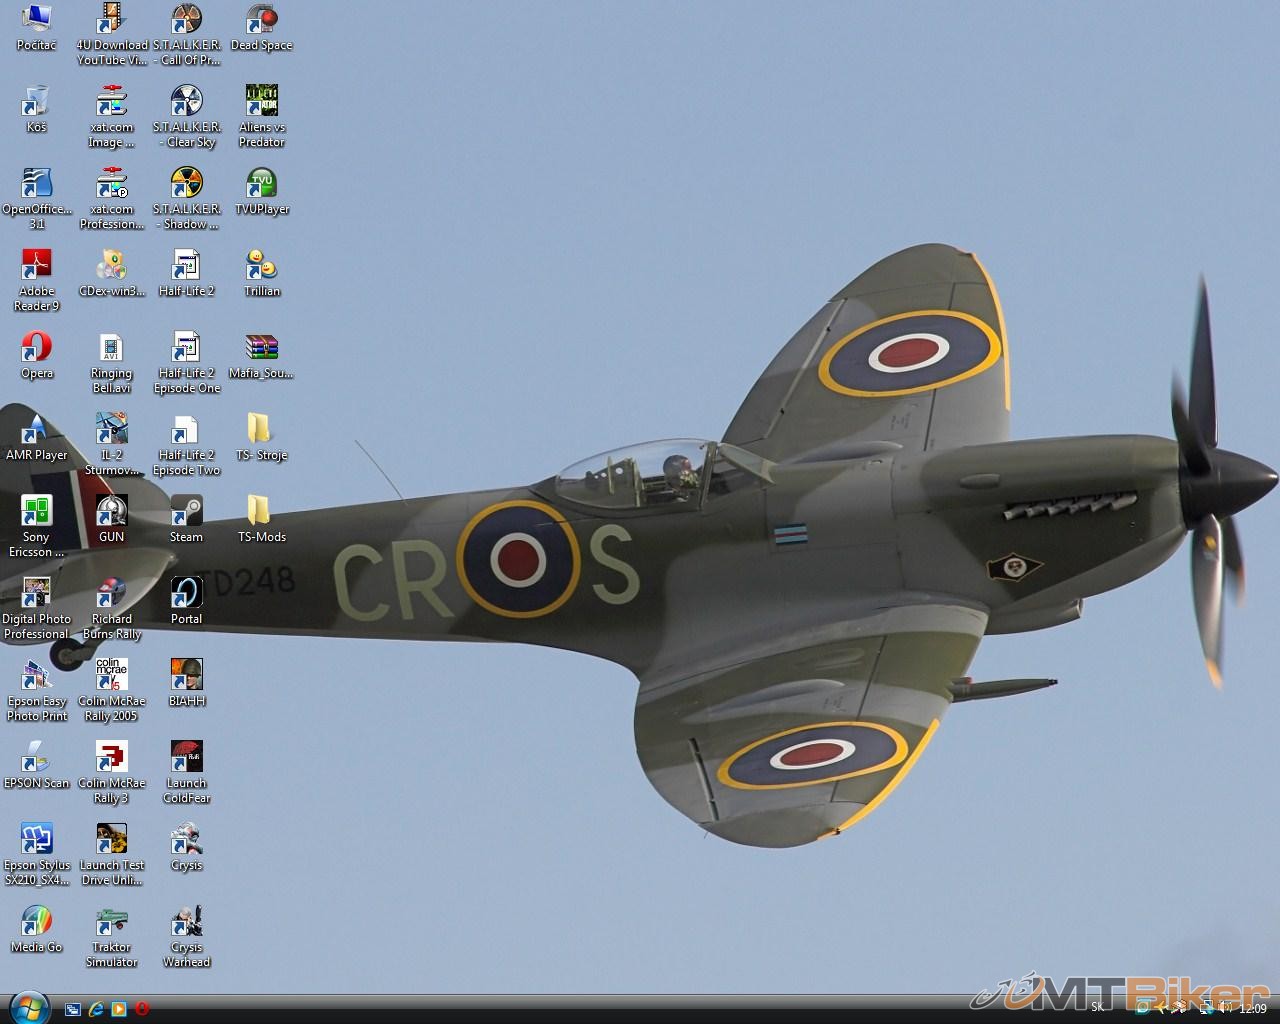The width and height of the screenshot is (1280, 1024).
Task: Select the Adobe Reader 9 icon
Action: pos(37,266)
